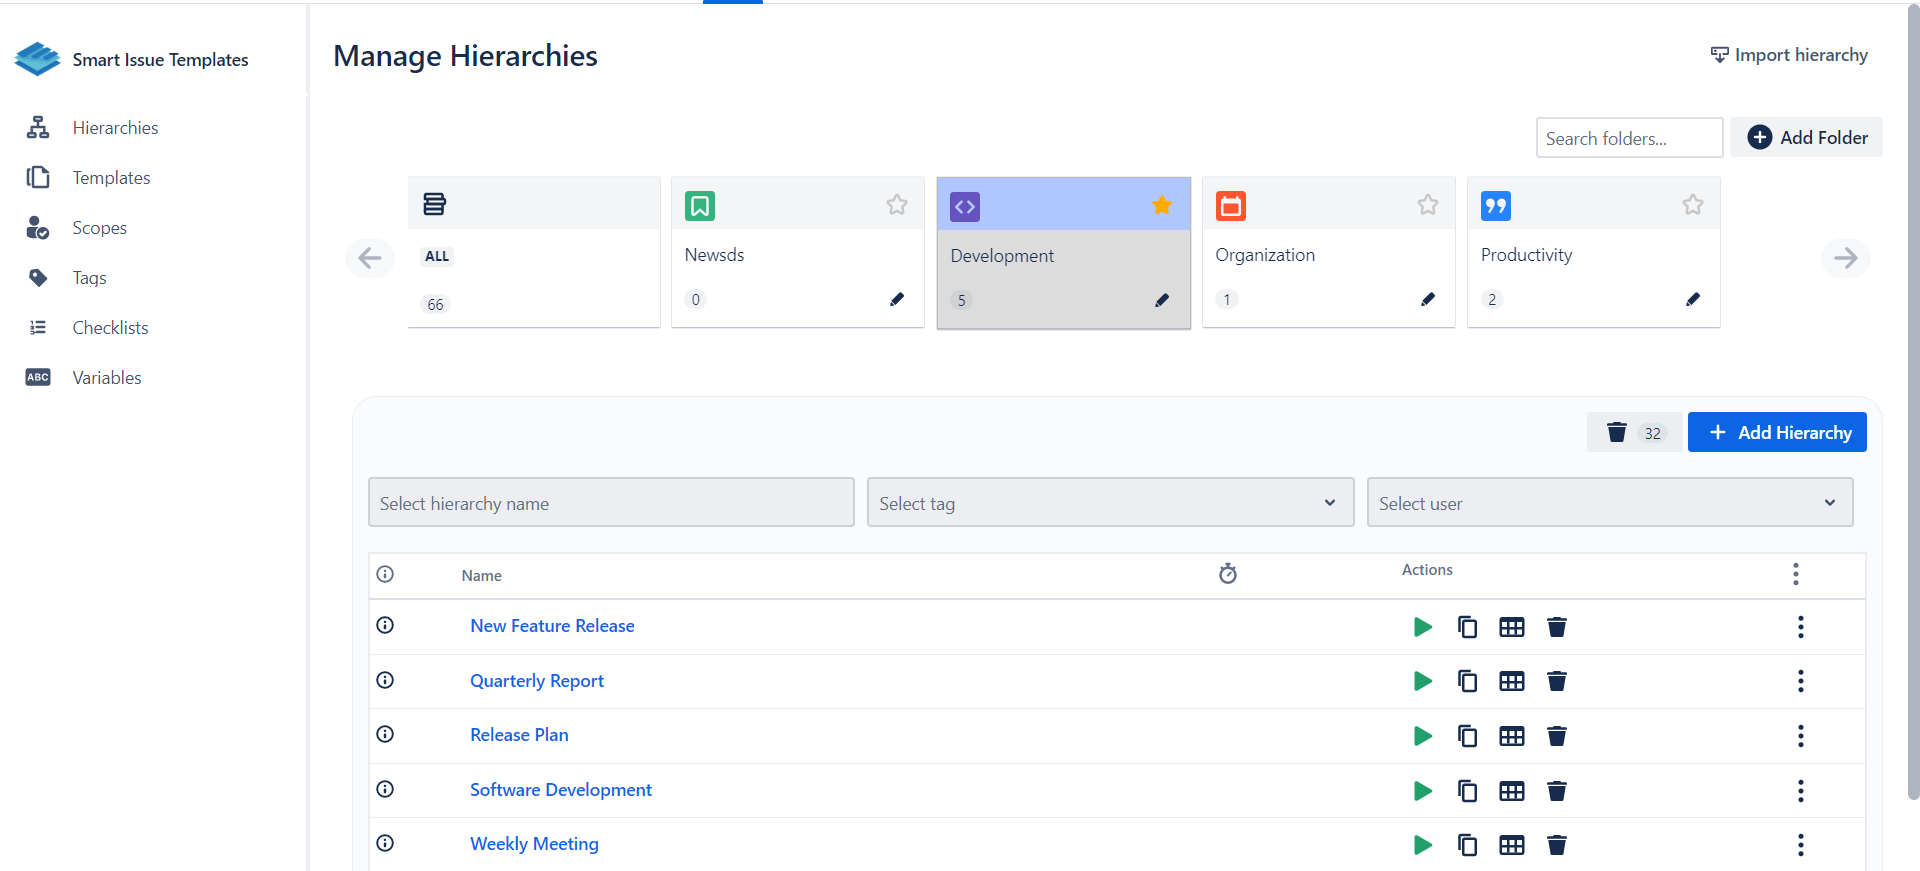Favorite the Newsds folder with star

pos(896,205)
